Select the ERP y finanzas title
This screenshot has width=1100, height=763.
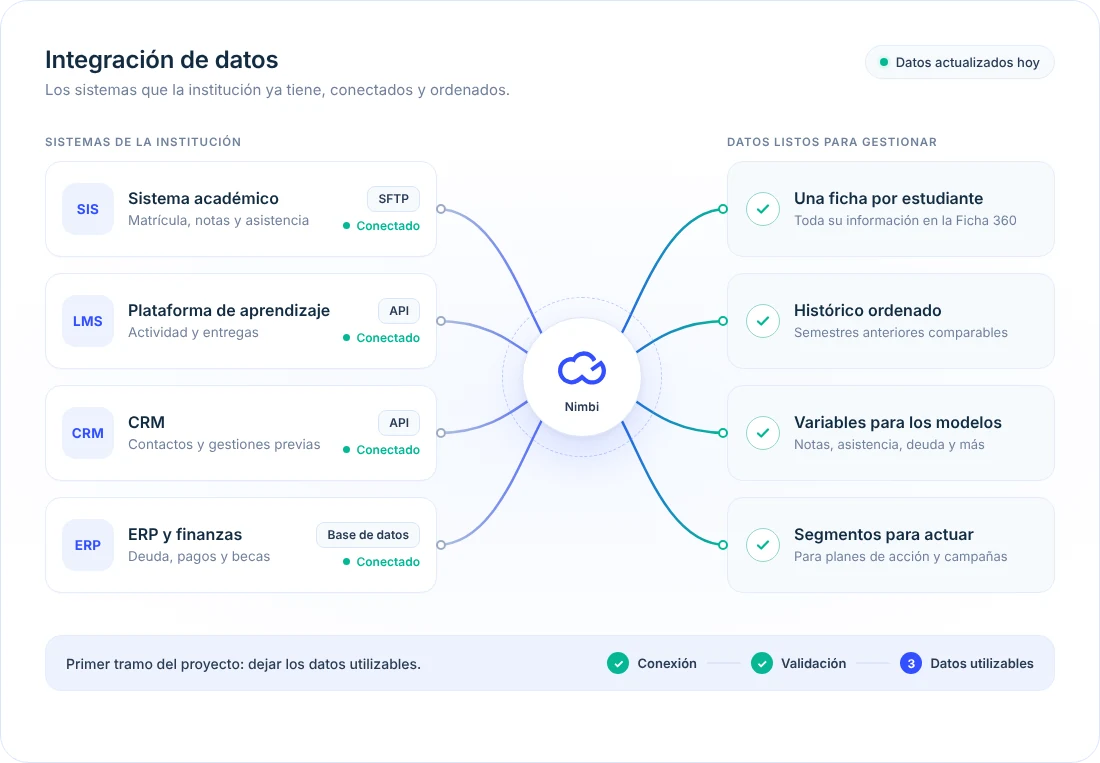[185, 535]
